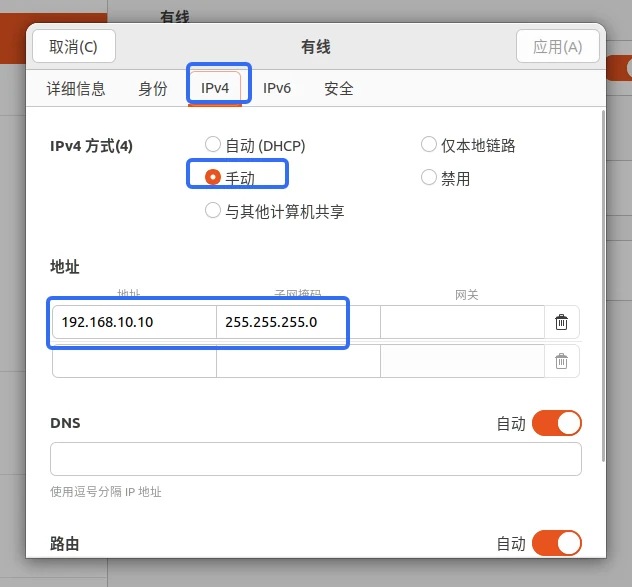Delete the 192.168.10.10 address row
Screen dimensions: 632x587
(561, 322)
